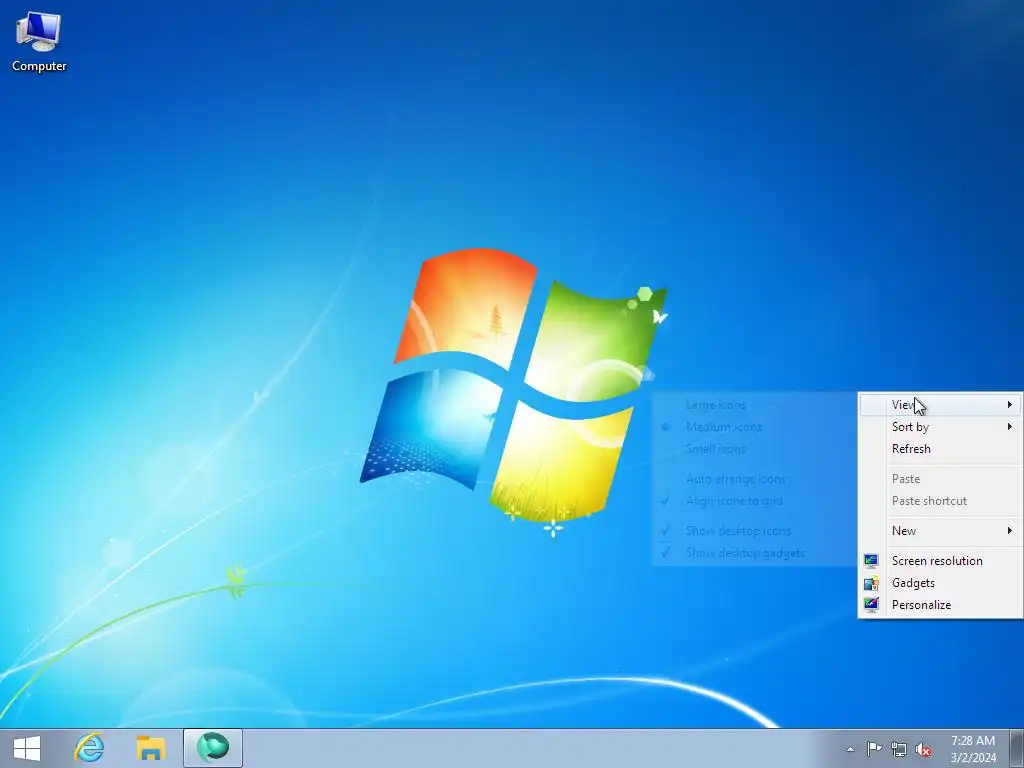Viewport: 1024px width, 768px height.
Task: Open the network tray icon
Action: pos(899,749)
